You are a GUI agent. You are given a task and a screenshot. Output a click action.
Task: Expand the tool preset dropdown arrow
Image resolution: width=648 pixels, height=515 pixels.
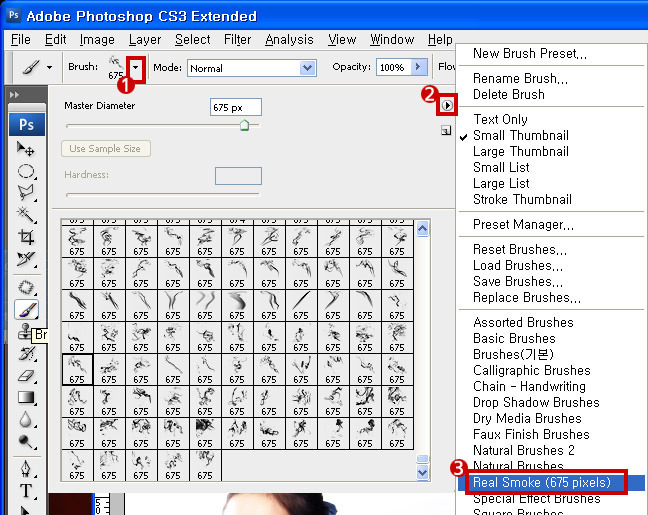click(50, 67)
